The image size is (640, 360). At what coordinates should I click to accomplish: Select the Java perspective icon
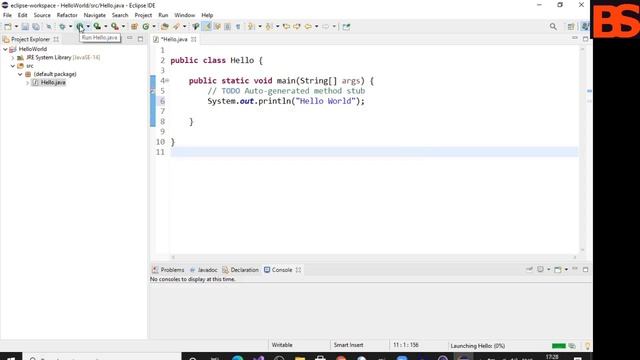pos(585,27)
